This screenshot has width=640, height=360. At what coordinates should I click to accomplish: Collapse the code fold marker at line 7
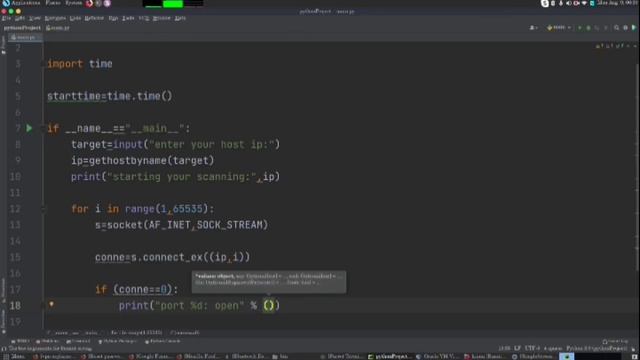click(43, 128)
